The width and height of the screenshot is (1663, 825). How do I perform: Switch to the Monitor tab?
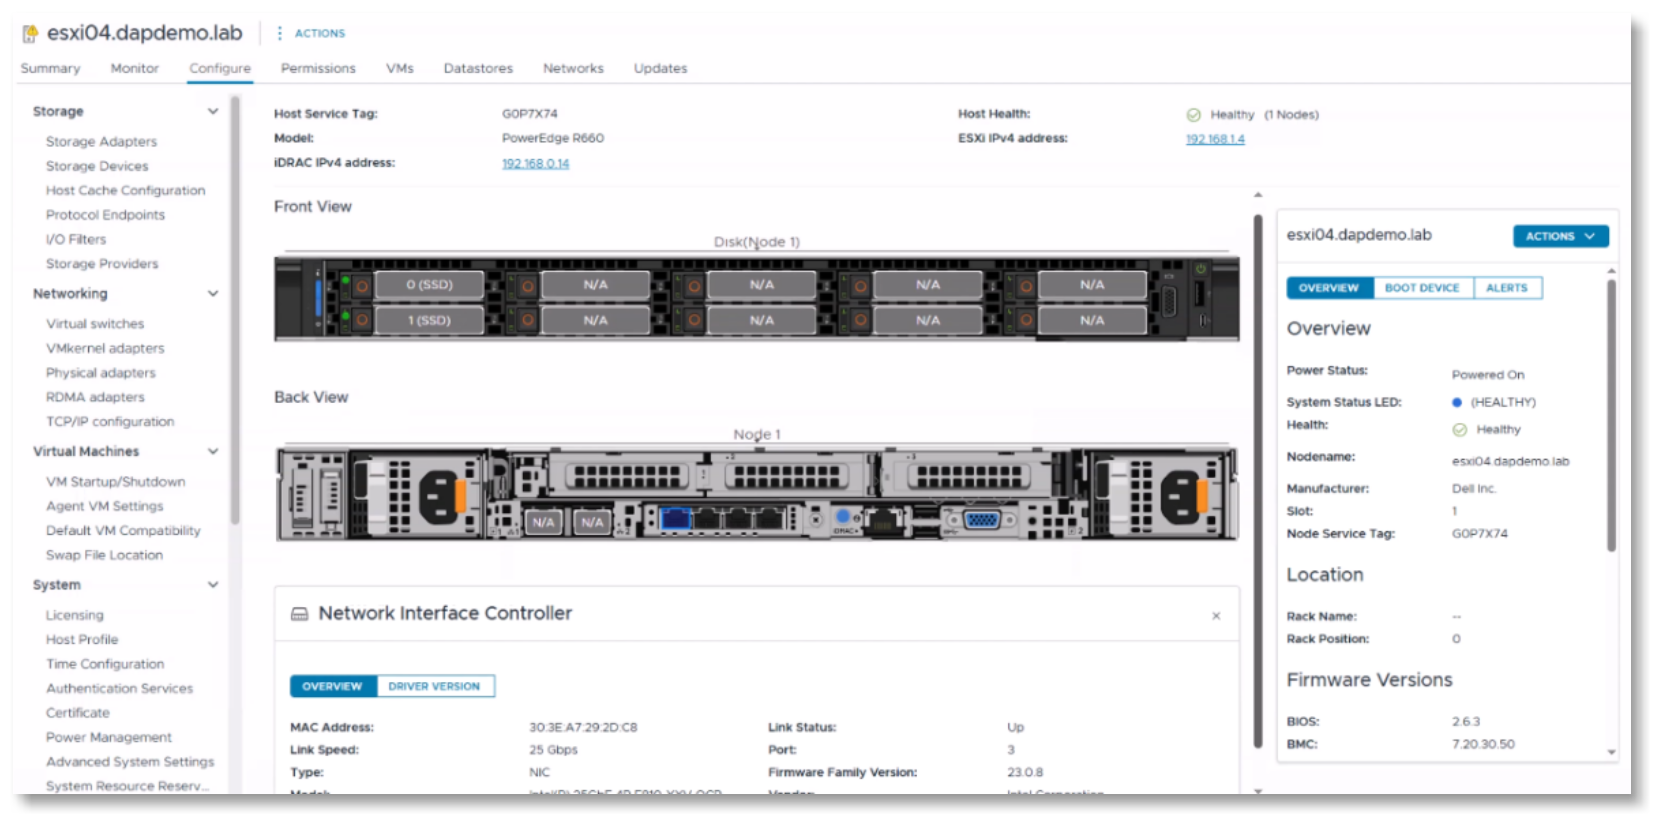[135, 68]
